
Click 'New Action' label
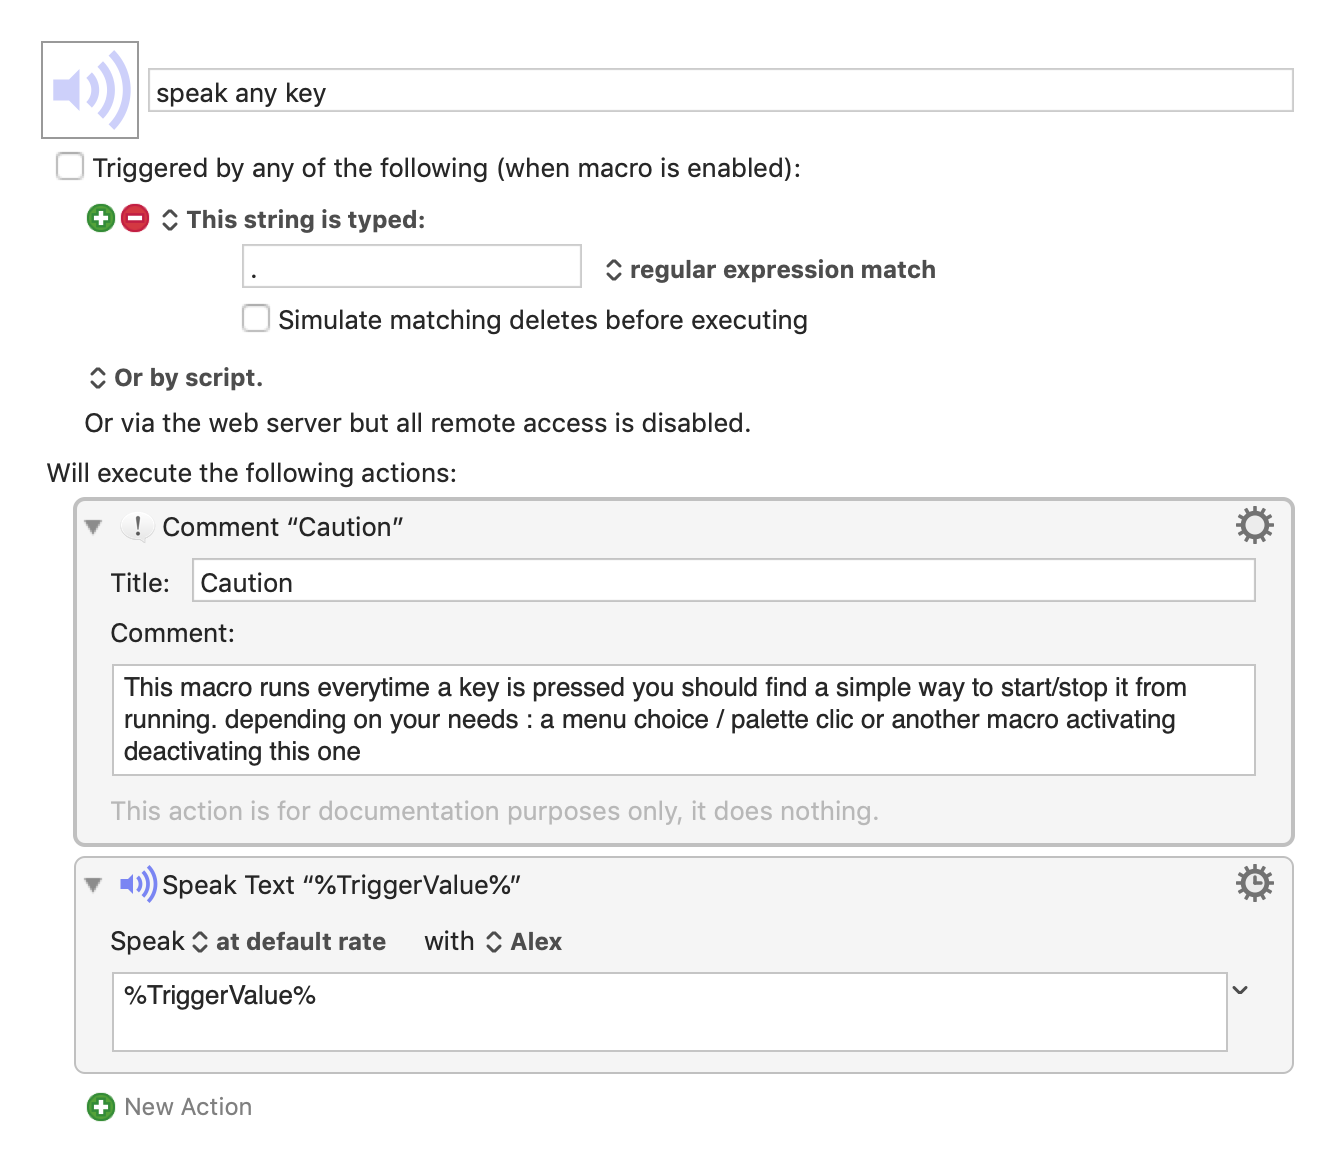click(188, 1107)
